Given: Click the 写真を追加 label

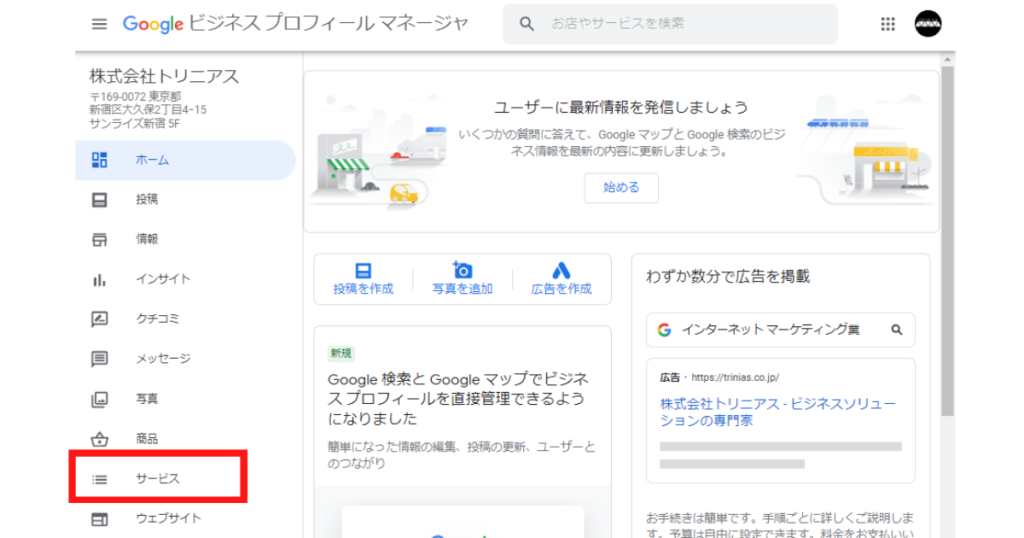Looking at the screenshot, I should point(462,289).
